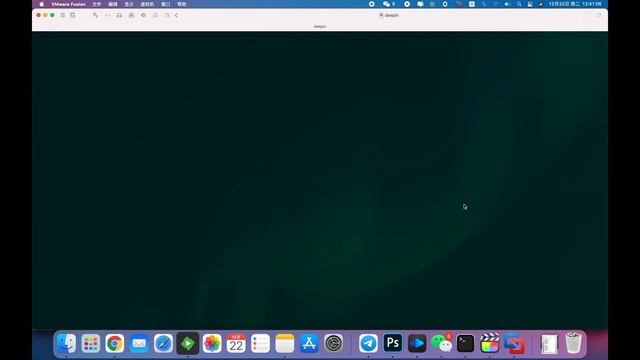
Task: Open Calendar showing 22 in the dock
Action: (x=236, y=343)
